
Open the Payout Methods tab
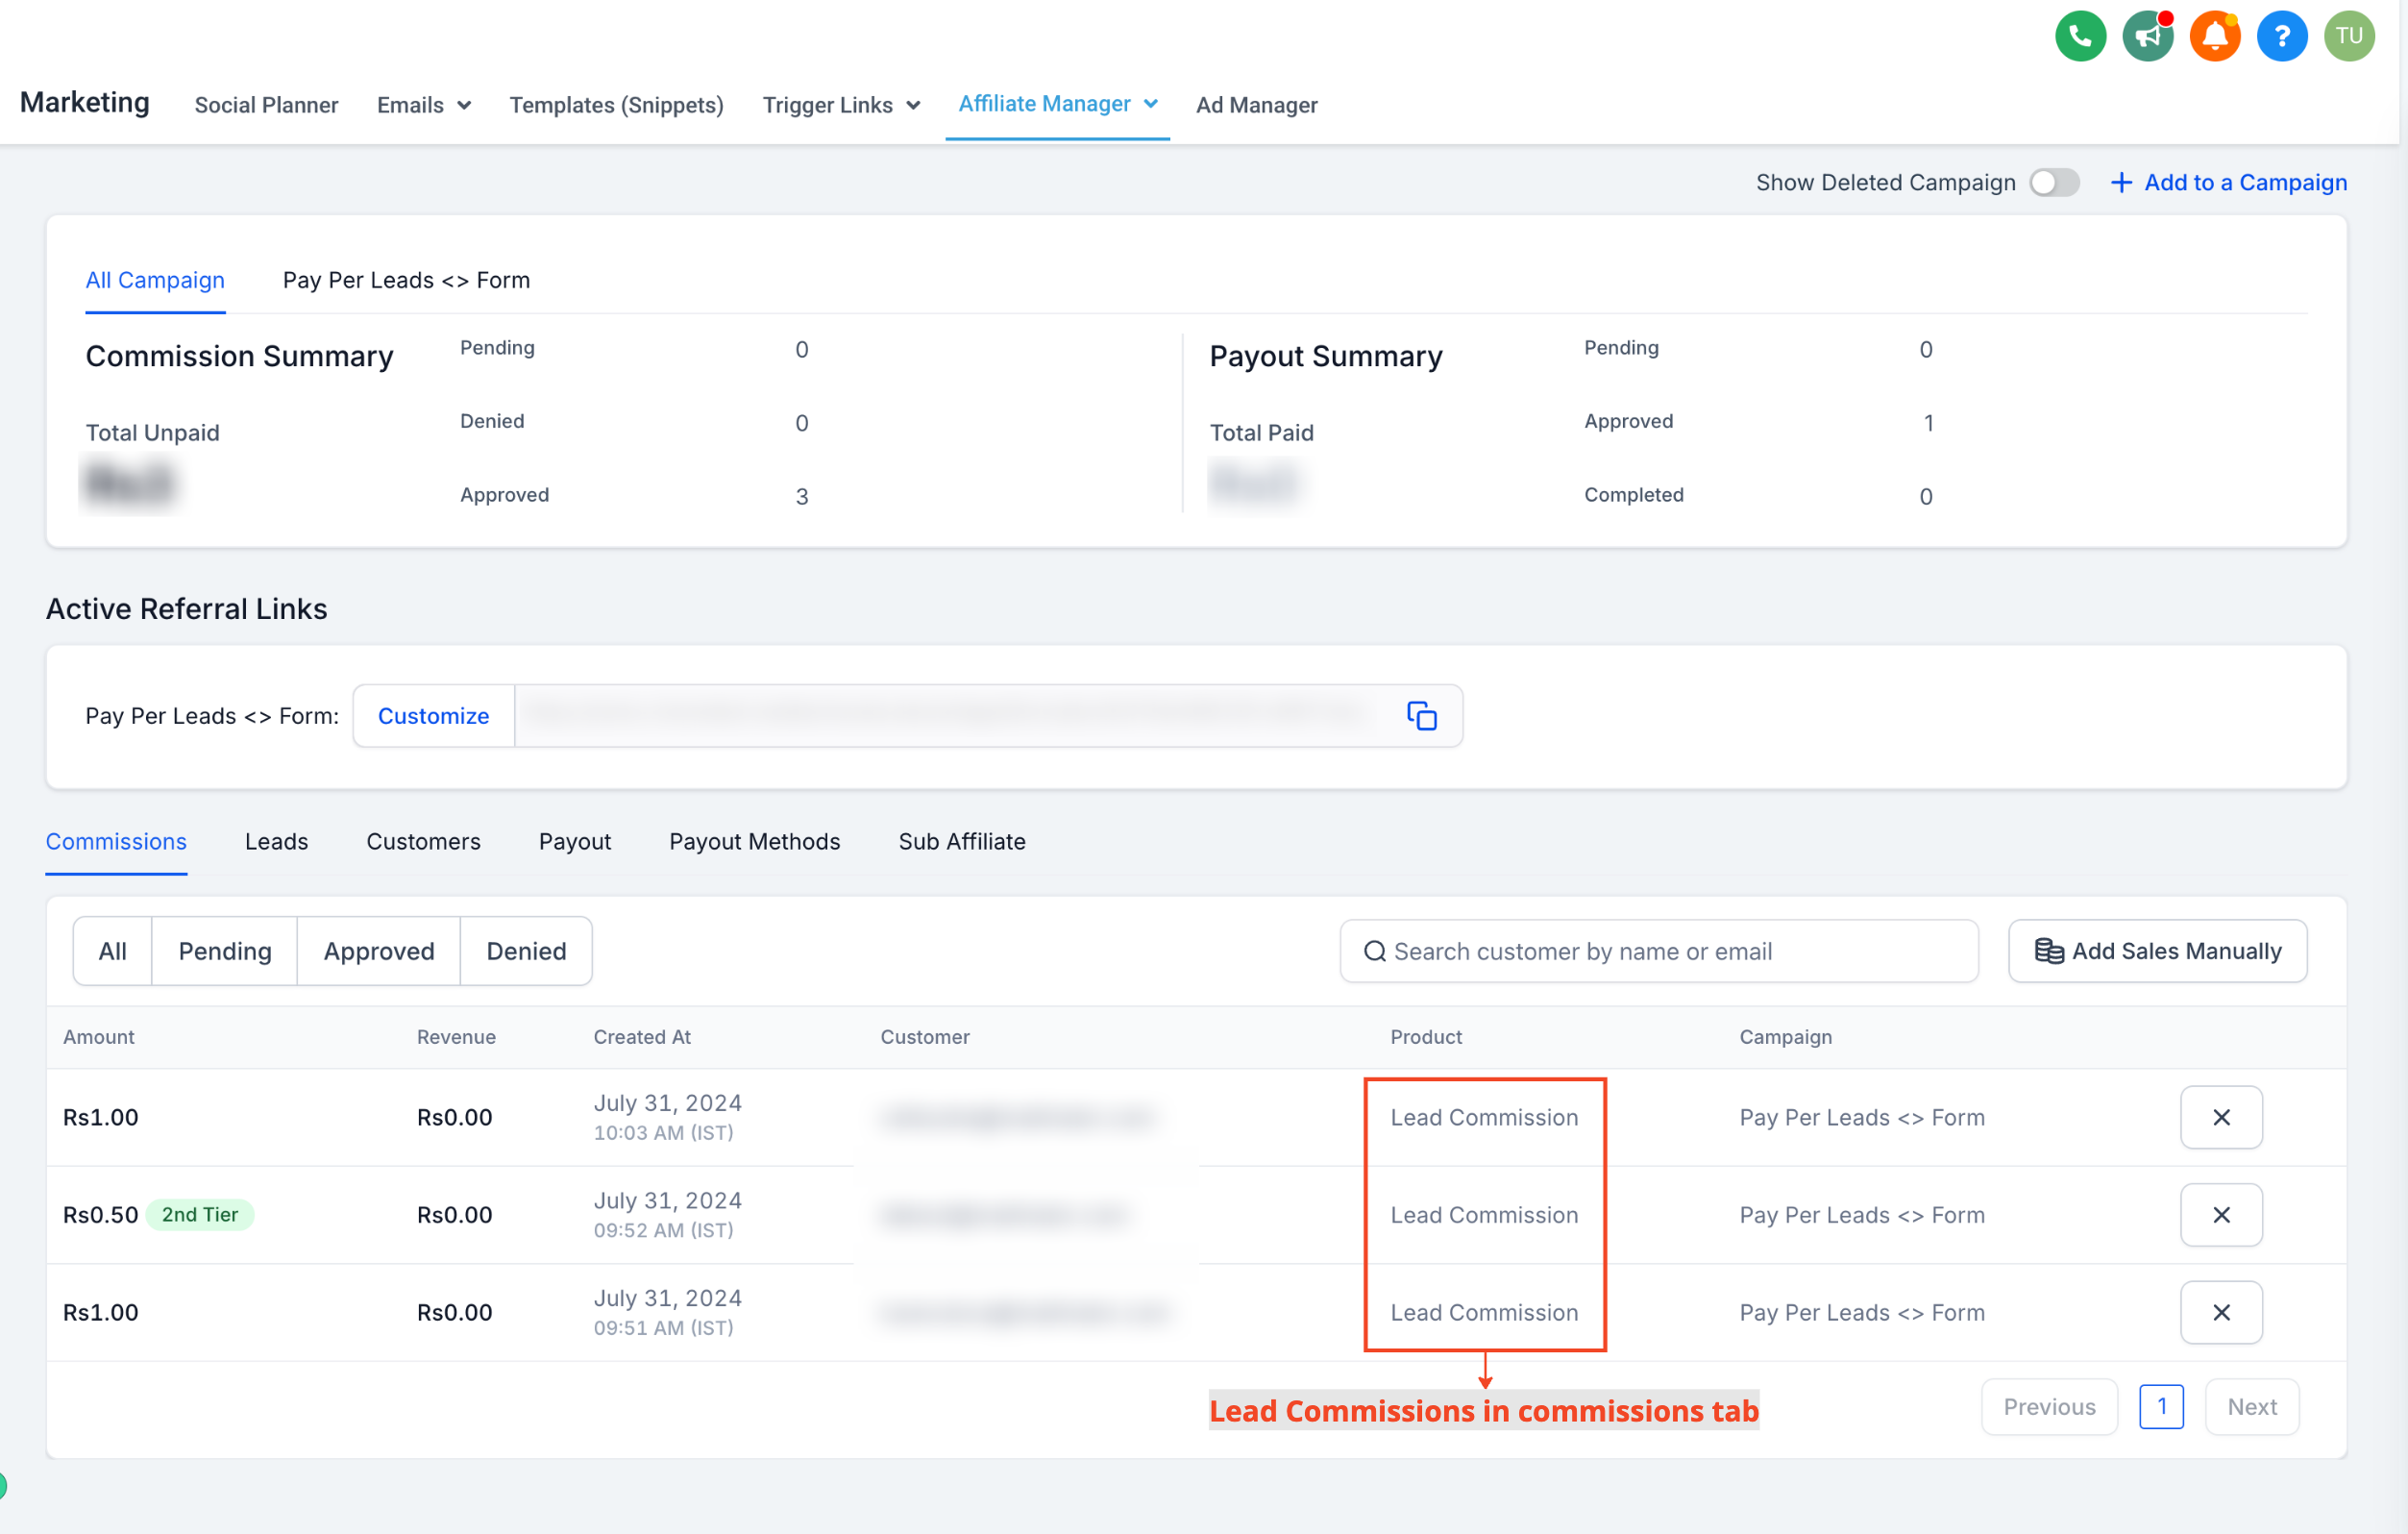coord(754,841)
